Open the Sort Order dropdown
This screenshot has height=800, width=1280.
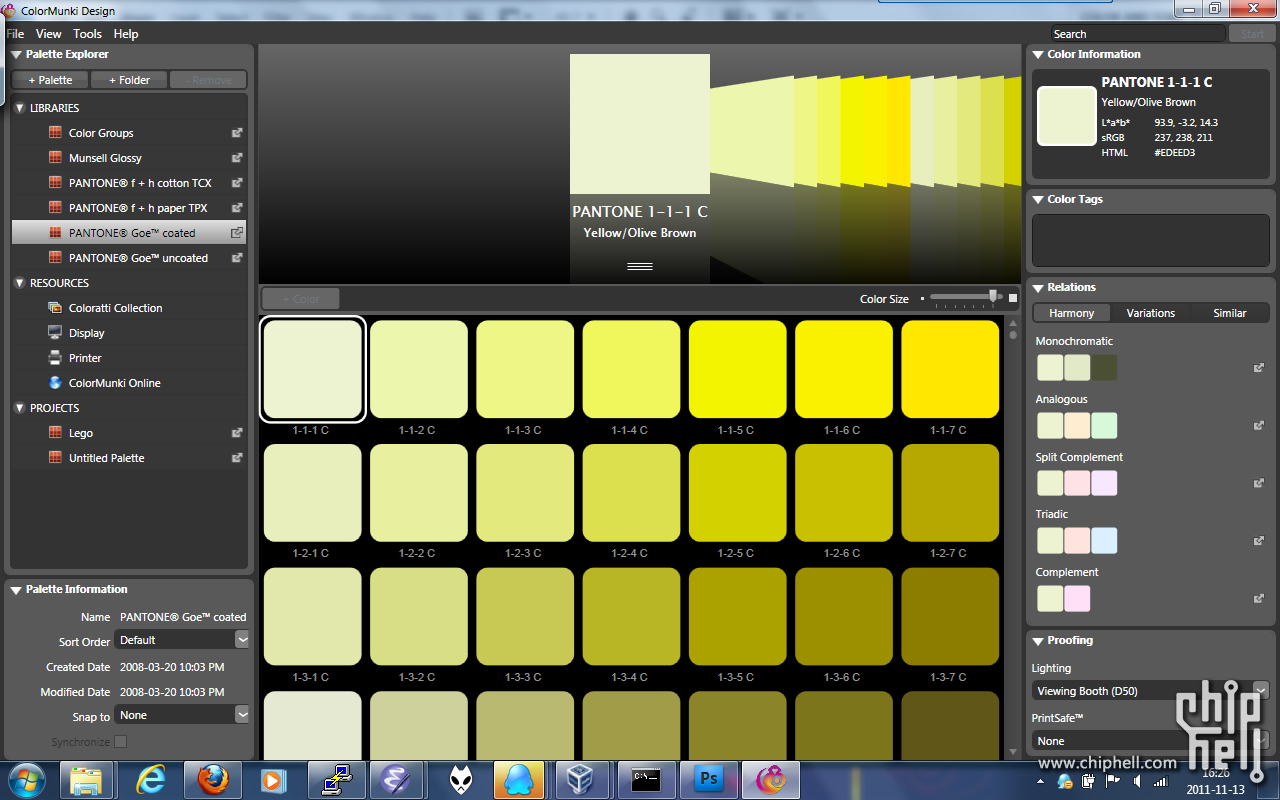point(182,640)
